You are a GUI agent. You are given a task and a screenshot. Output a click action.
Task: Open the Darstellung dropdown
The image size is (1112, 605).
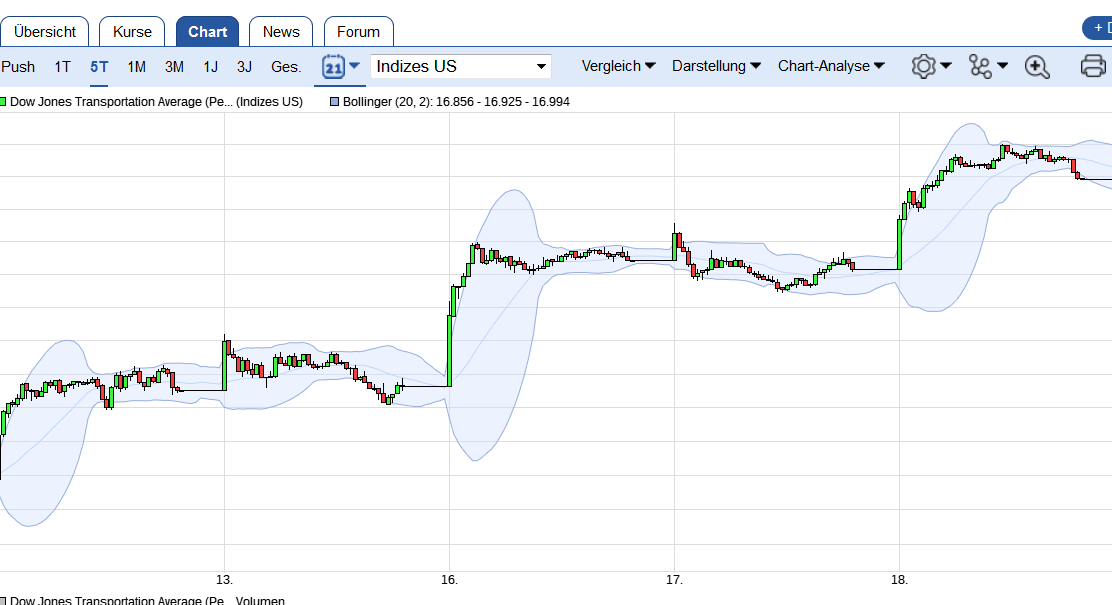pos(716,66)
